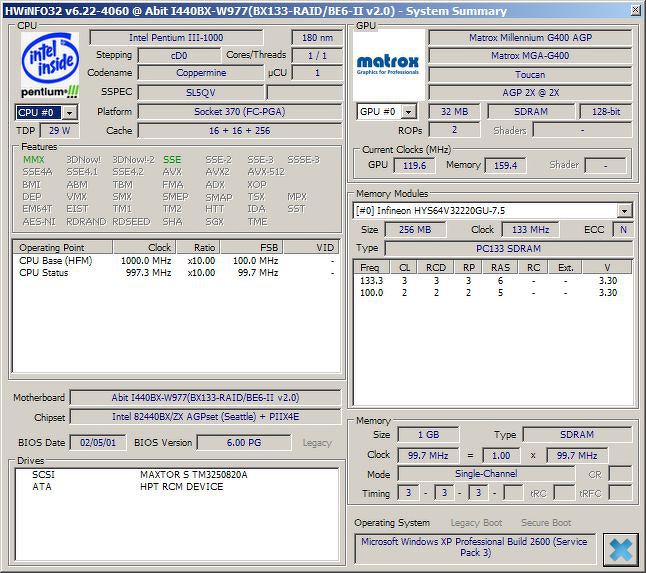The image size is (646, 573).
Task: Click the ECC N indicator field
Action: tap(623, 229)
